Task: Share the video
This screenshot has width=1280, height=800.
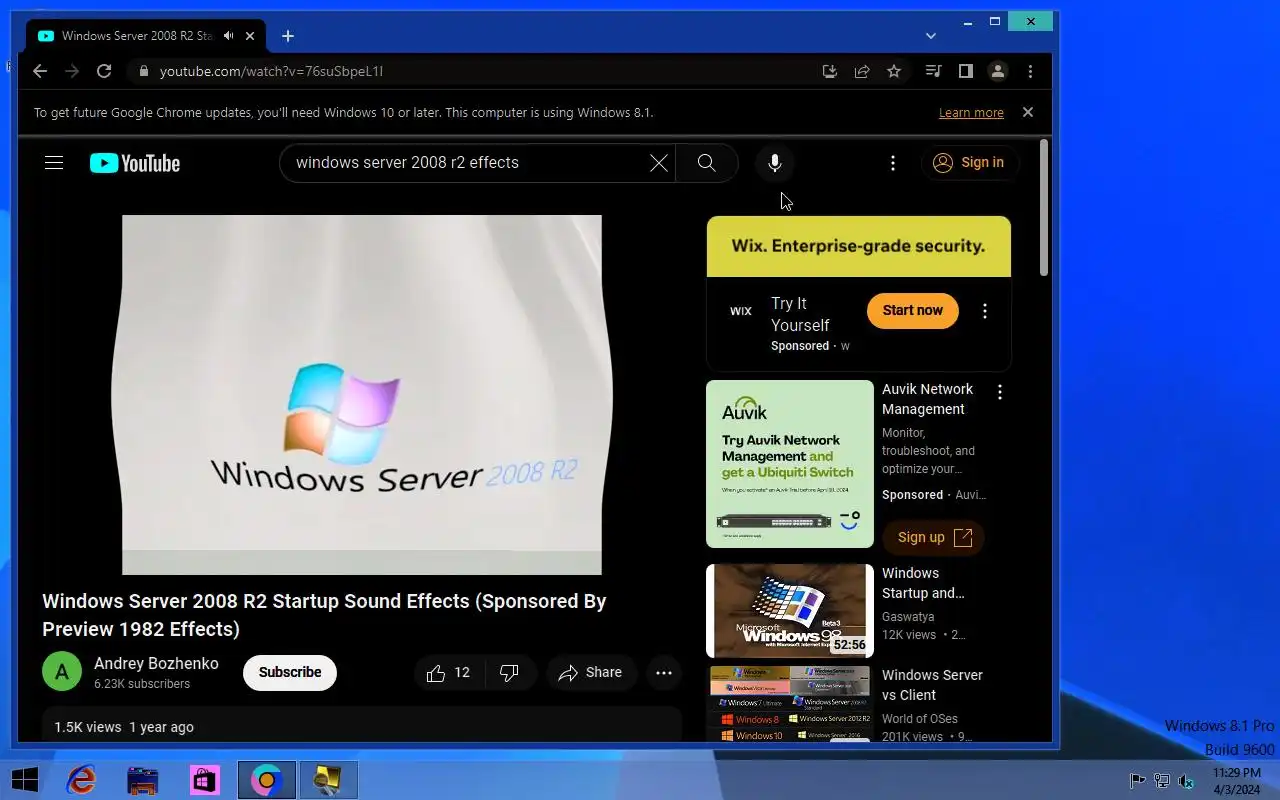Action: coord(591,673)
